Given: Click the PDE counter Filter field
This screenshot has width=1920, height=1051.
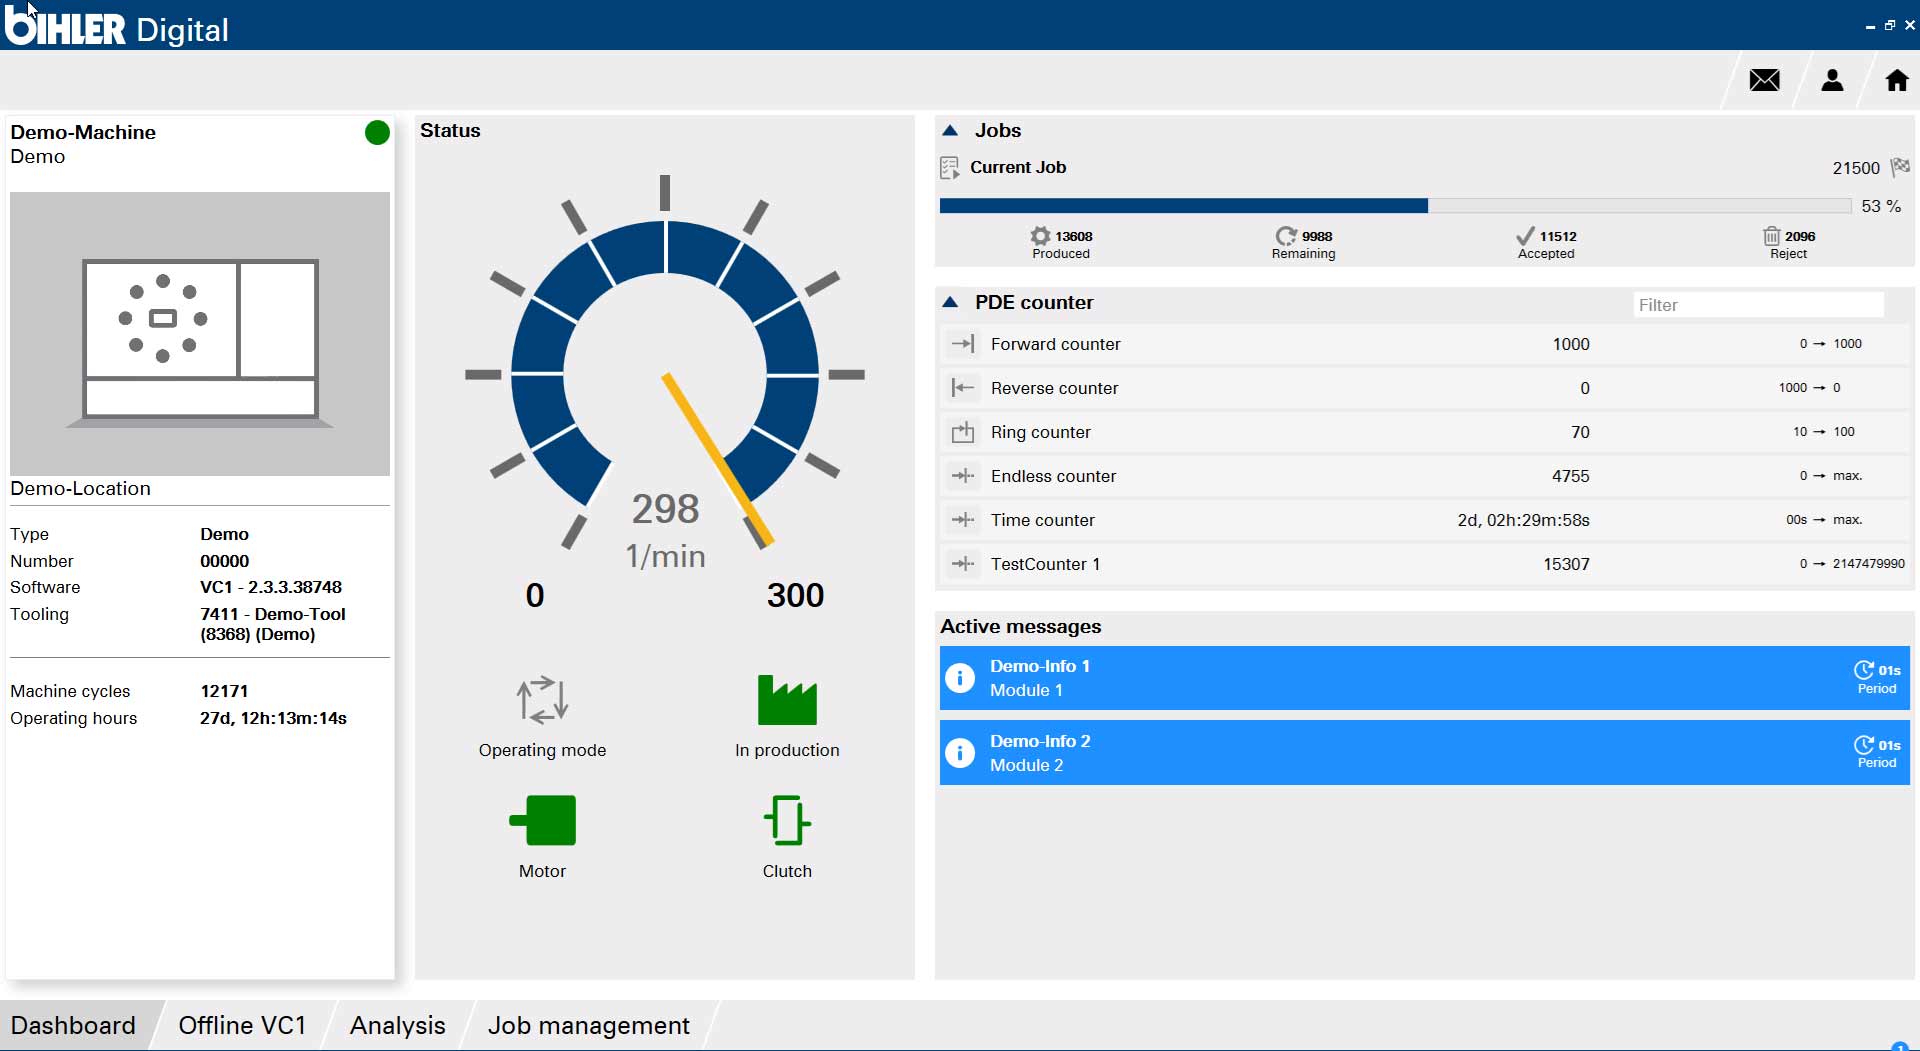Looking at the screenshot, I should click(x=1757, y=305).
